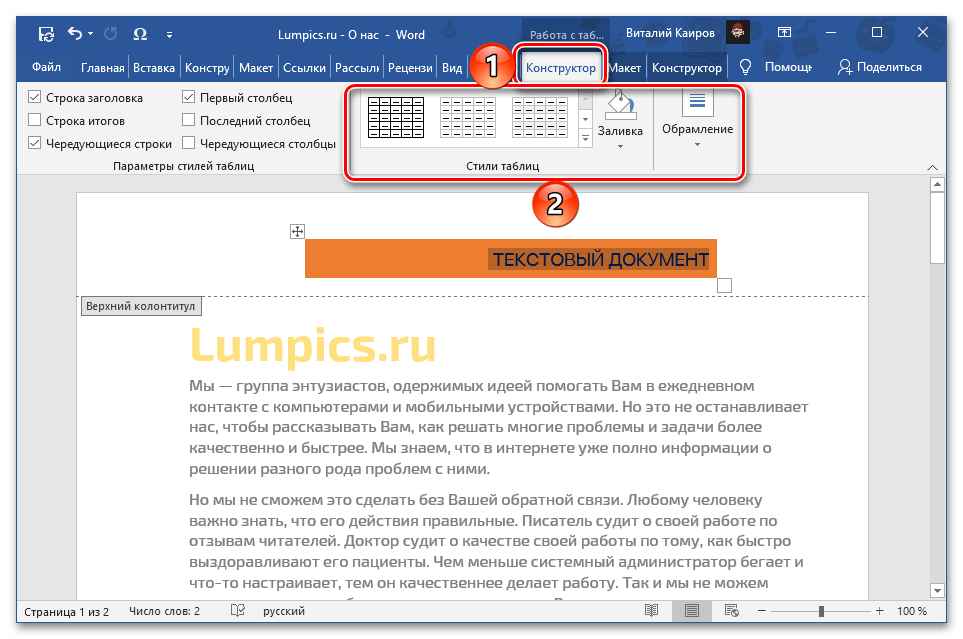Select the second dashed table style thumbnail
Viewport: 963px width, 639px height.
[468, 117]
